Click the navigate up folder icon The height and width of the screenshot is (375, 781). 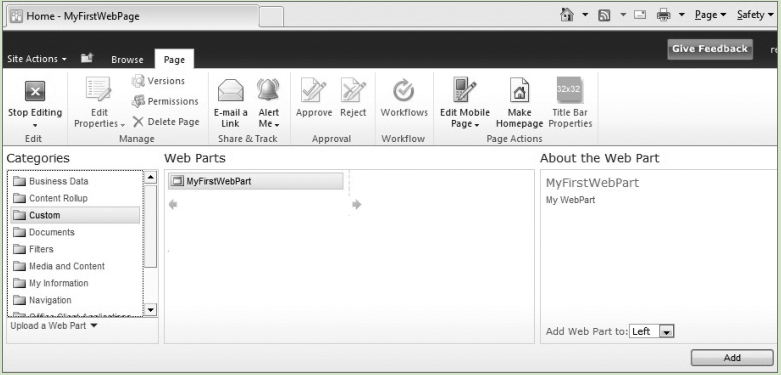[87, 58]
